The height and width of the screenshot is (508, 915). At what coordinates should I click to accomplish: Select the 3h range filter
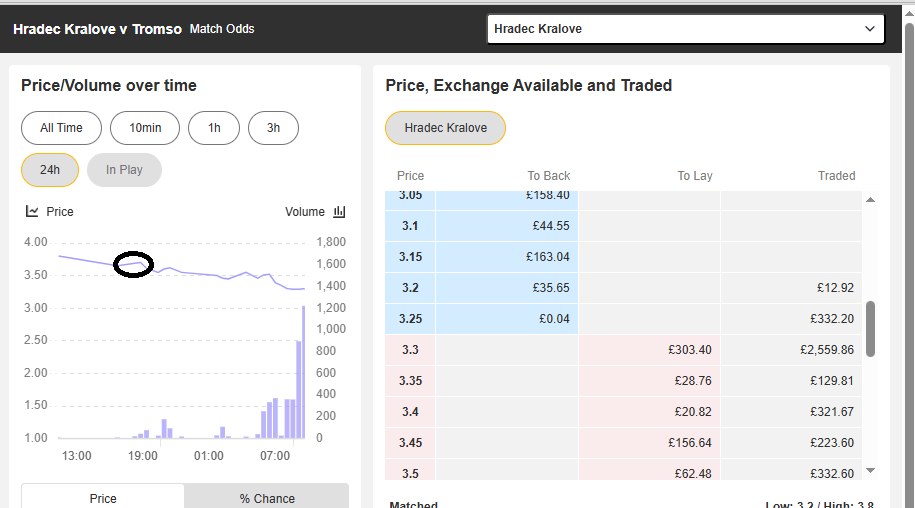click(273, 128)
